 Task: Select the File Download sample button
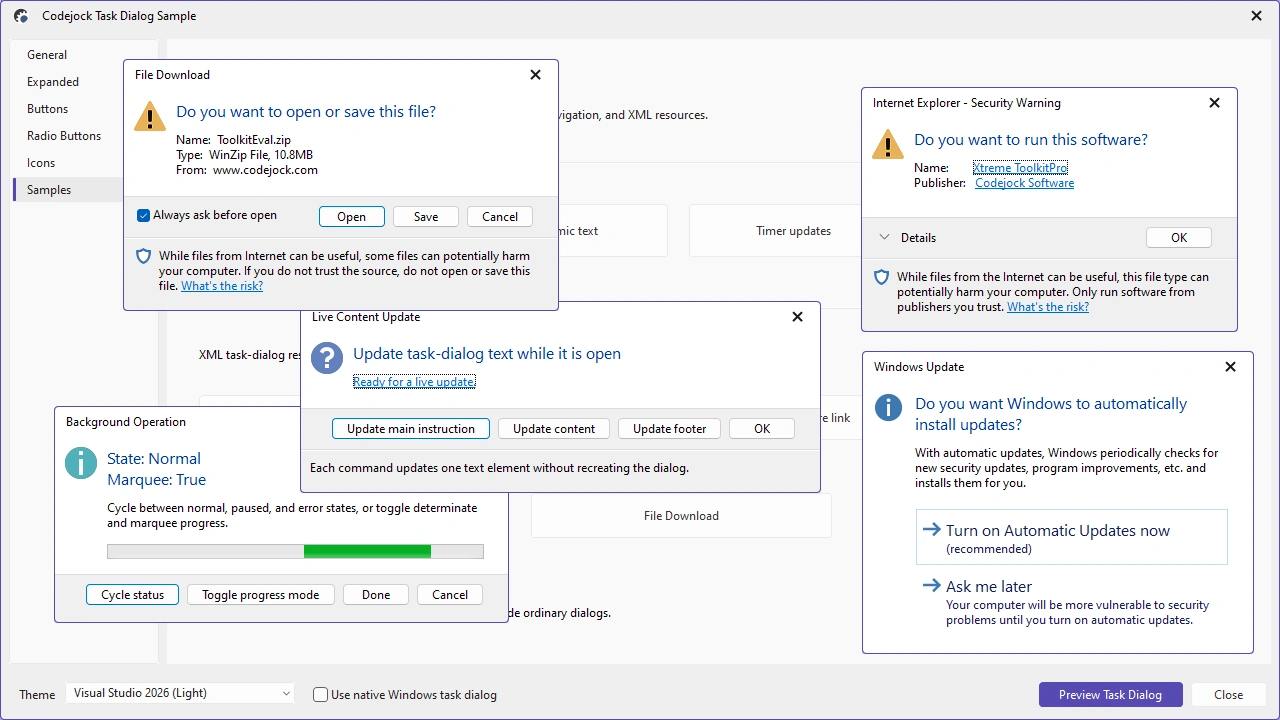coord(681,516)
